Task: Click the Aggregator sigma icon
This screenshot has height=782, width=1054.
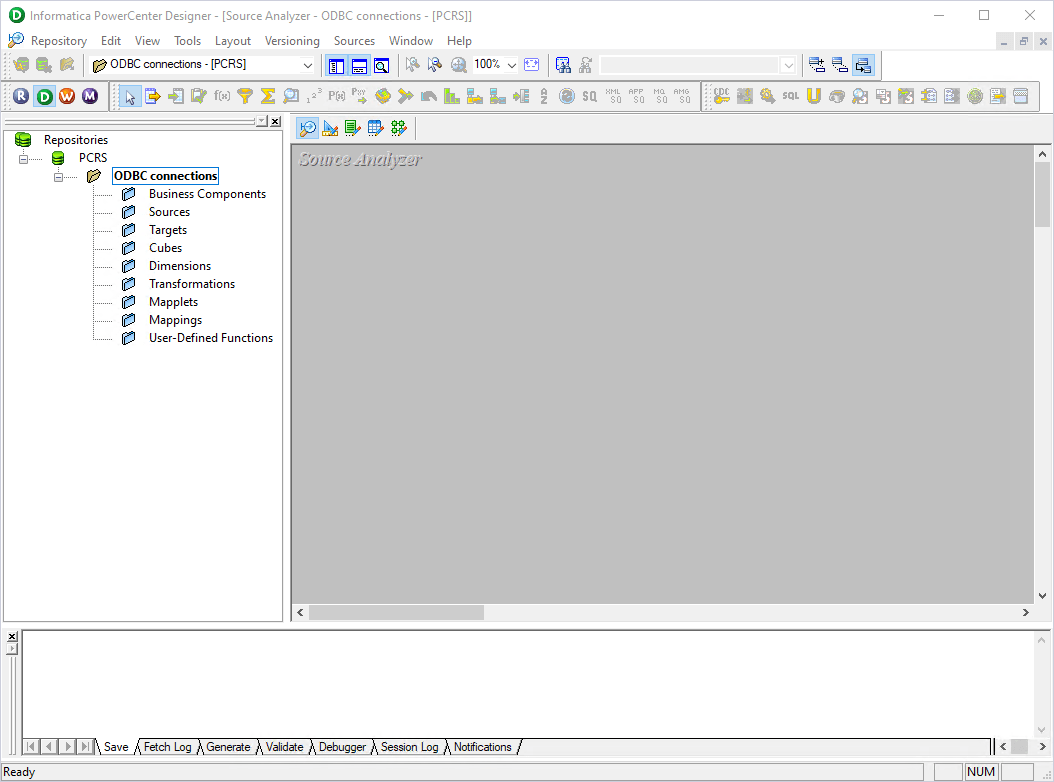Action: tap(268, 96)
